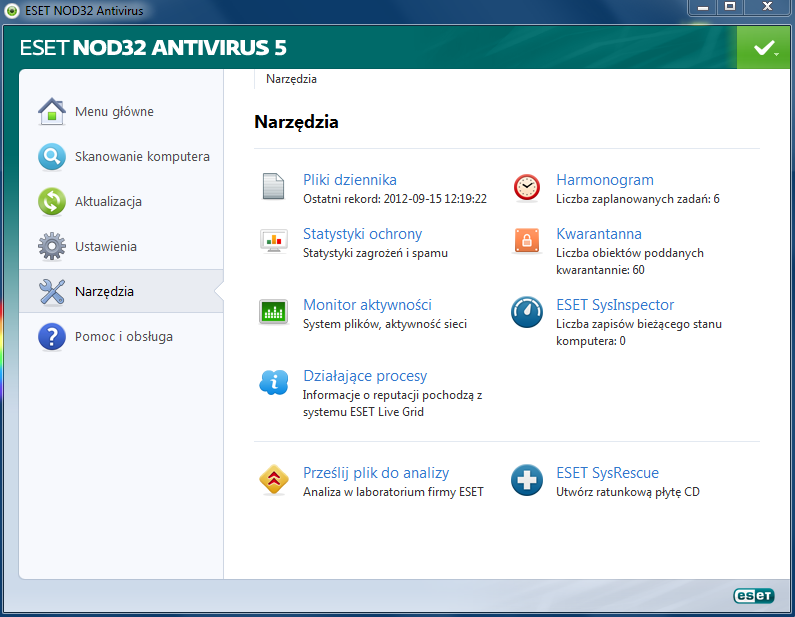Image resolution: width=795 pixels, height=617 pixels.
Task: Click the Kwarantanna orange lock icon
Action: [x=527, y=240]
